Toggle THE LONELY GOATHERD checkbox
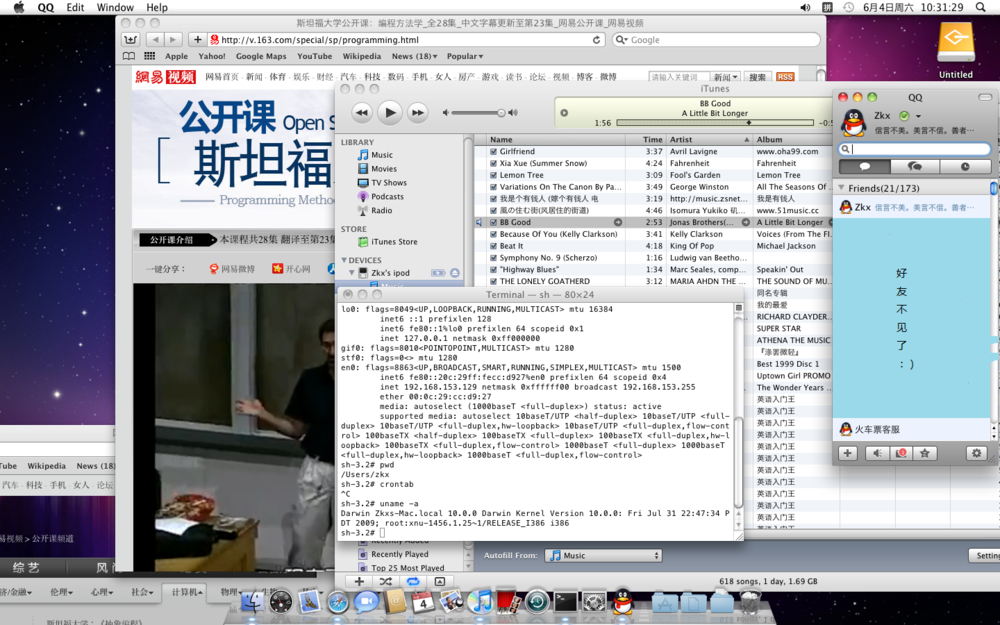1000x625 pixels. click(494, 281)
